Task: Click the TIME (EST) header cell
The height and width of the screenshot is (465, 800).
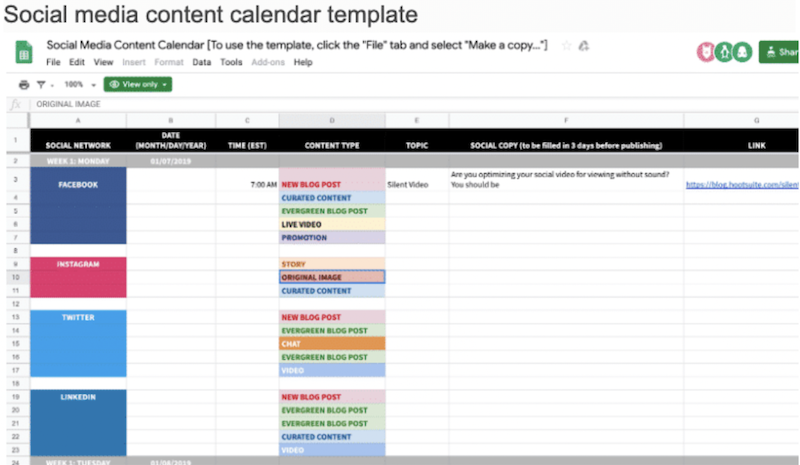Action: tap(247, 140)
